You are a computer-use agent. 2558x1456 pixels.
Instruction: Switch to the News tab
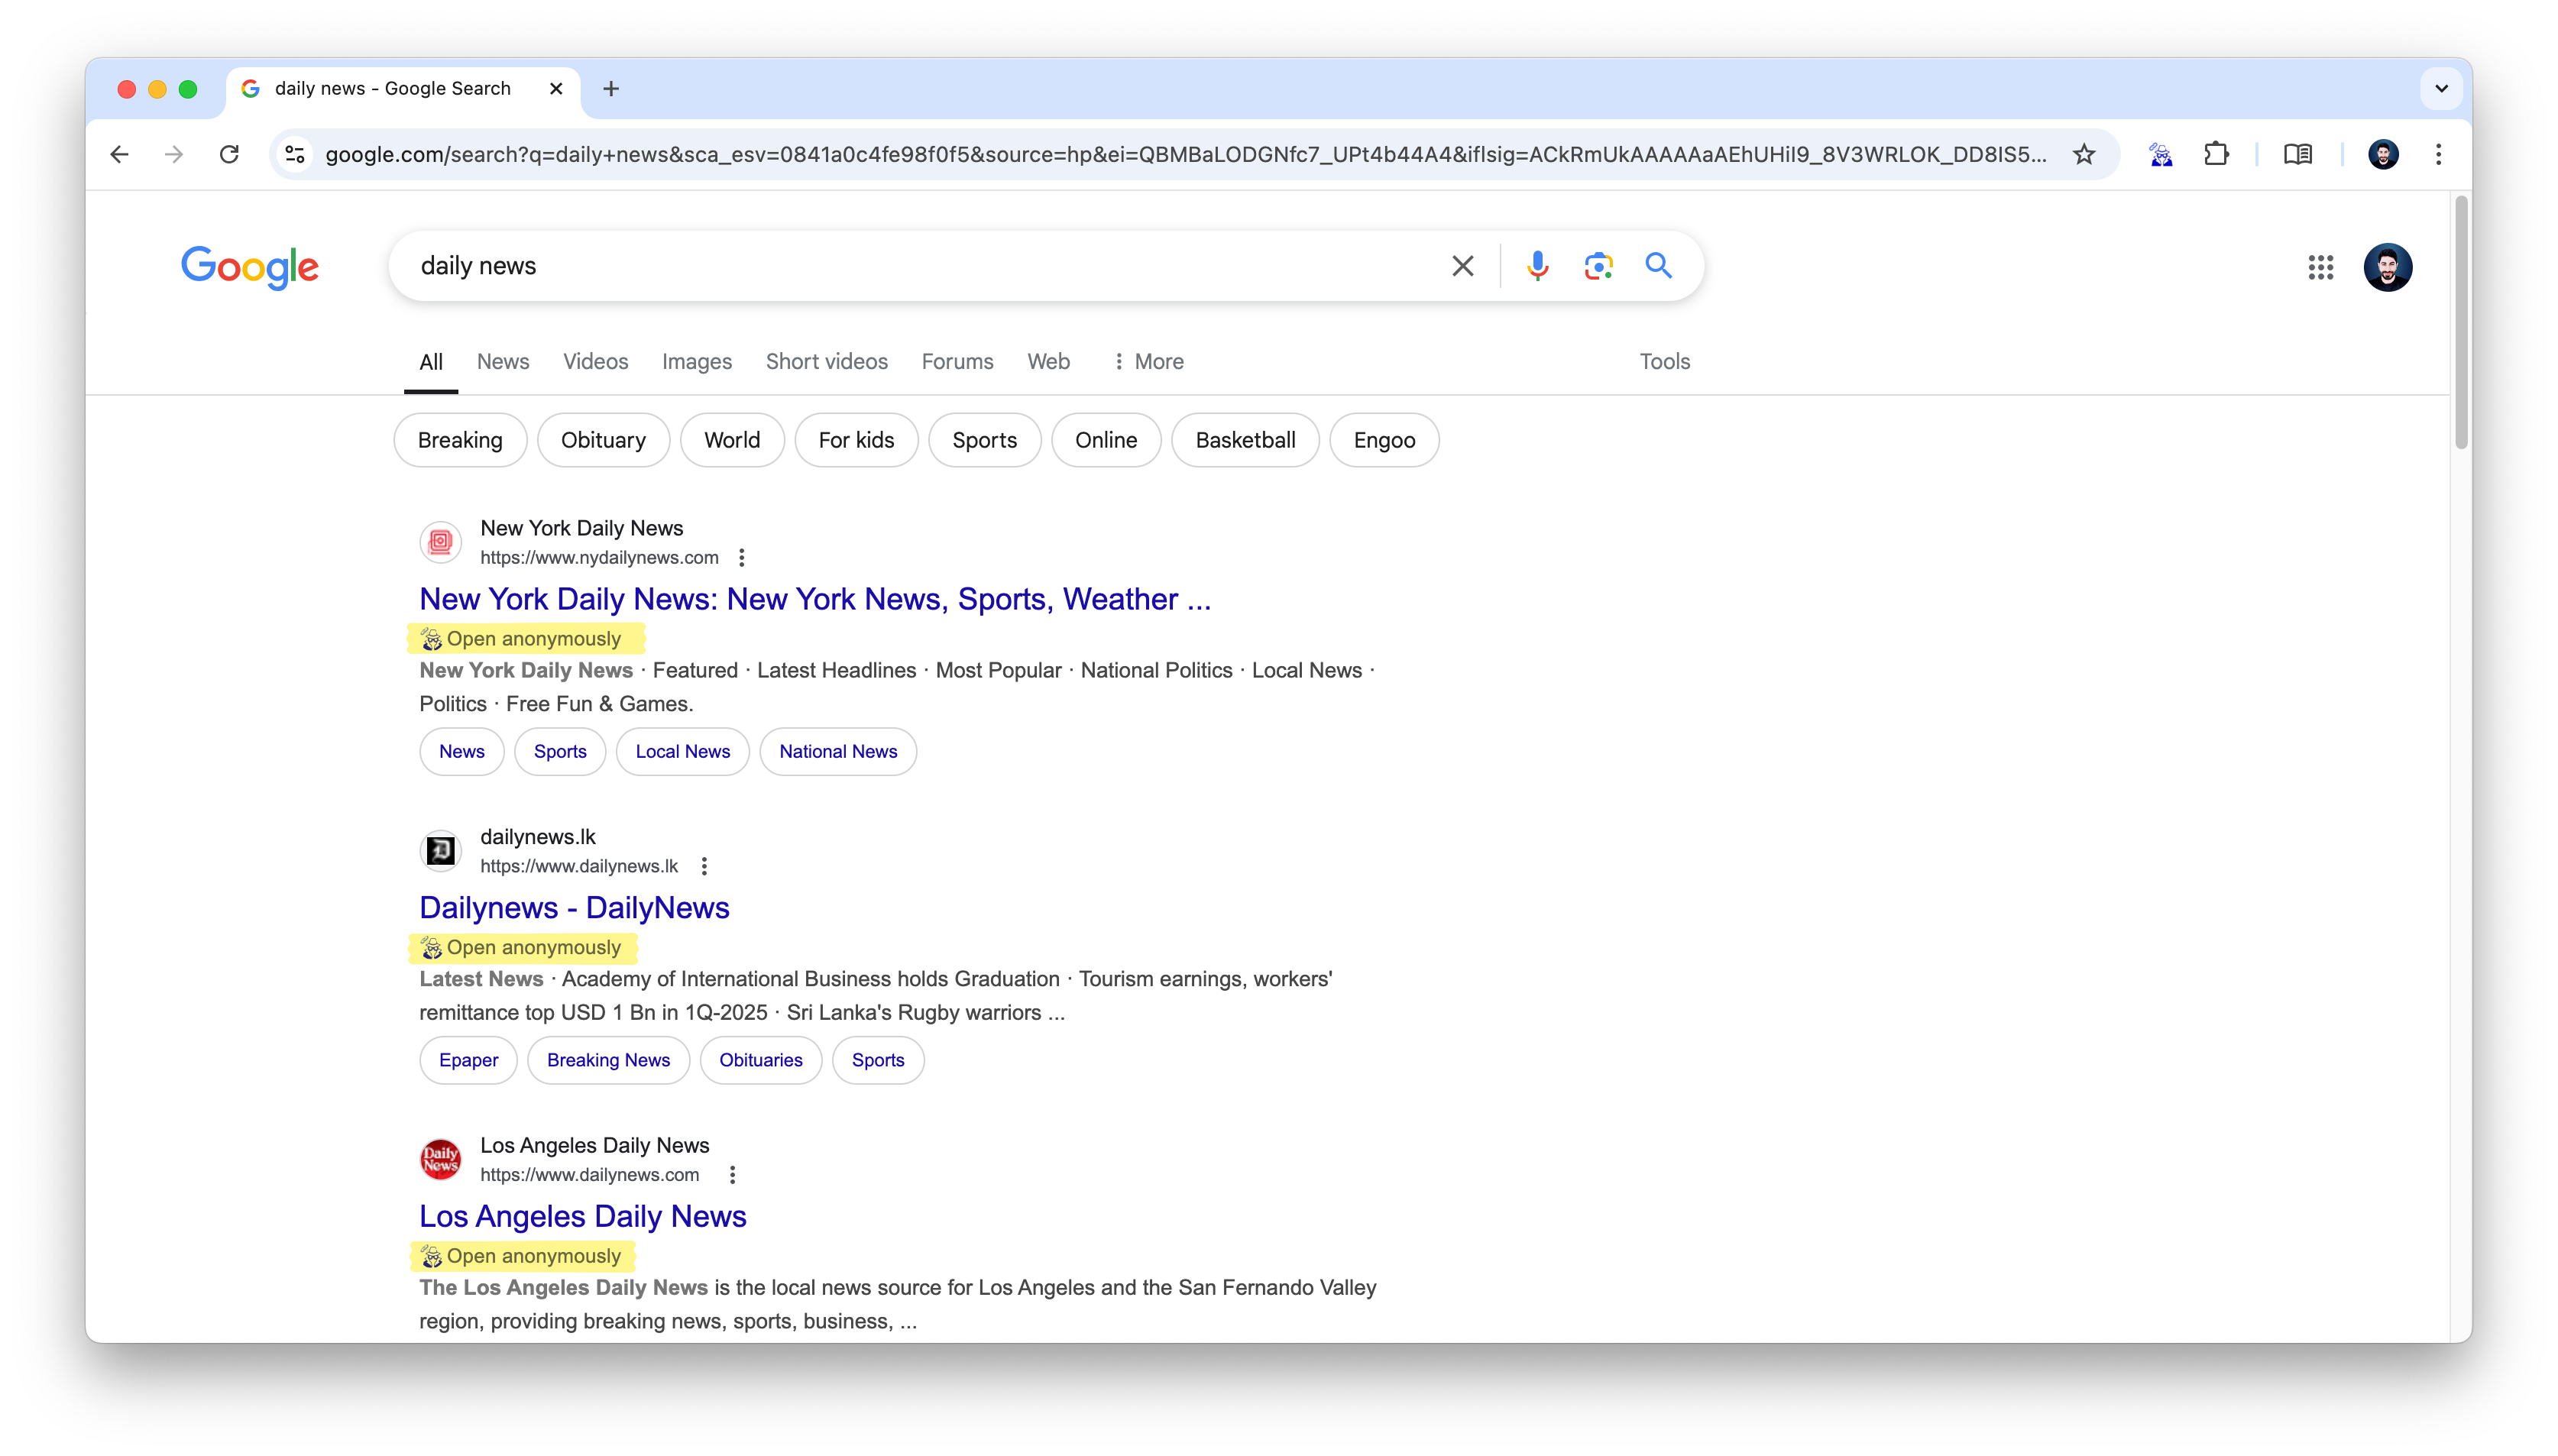pos(503,362)
